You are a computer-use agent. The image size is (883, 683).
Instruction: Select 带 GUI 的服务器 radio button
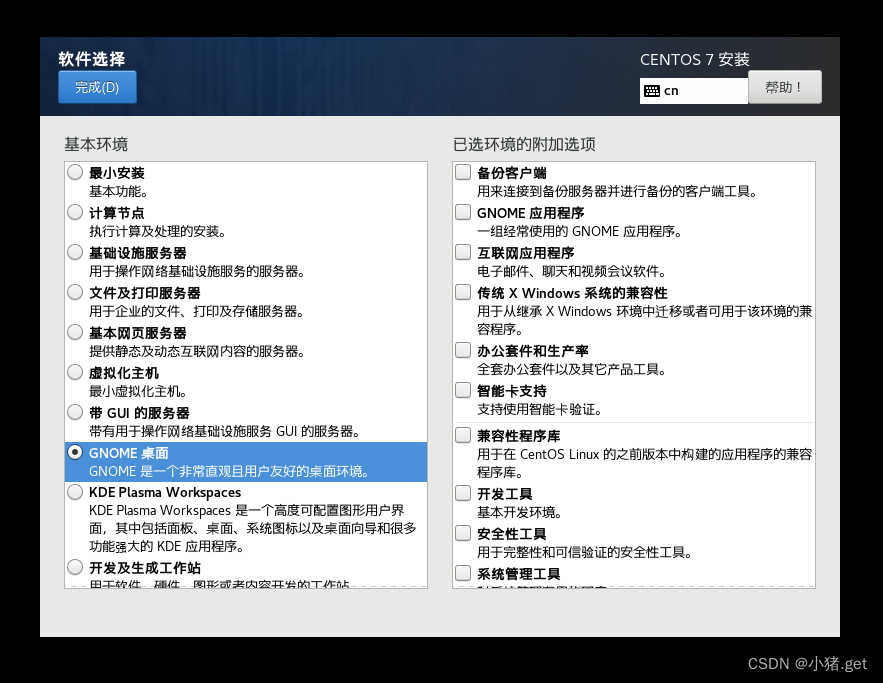tap(75, 412)
